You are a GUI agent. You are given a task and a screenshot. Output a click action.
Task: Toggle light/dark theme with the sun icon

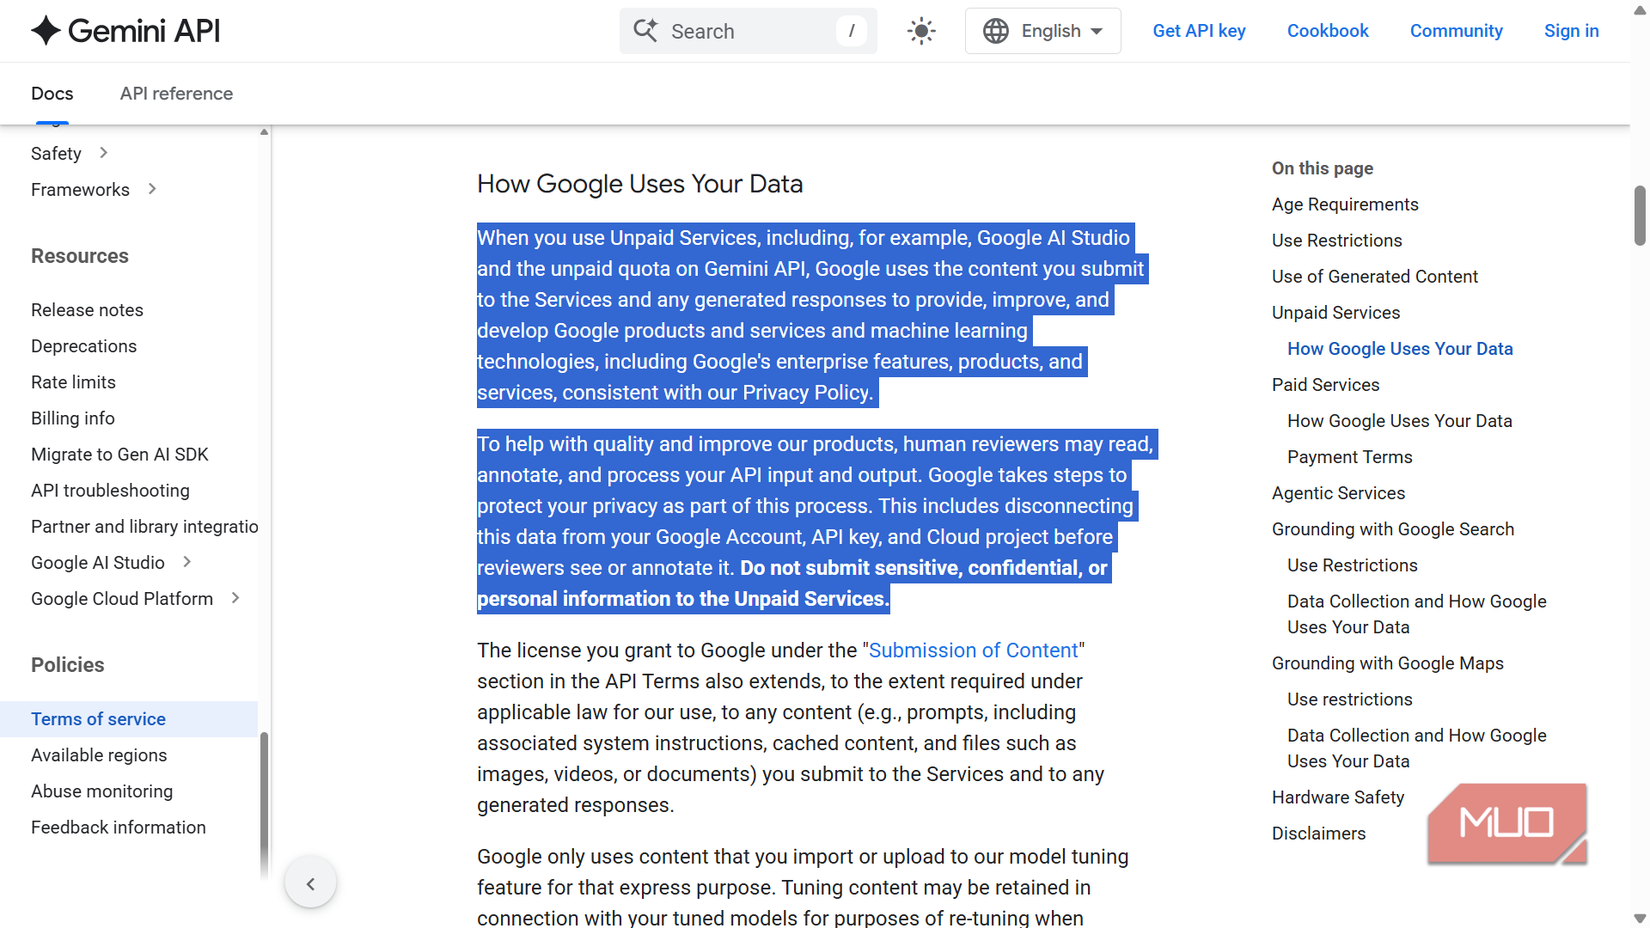pyautogui.click(x=919, y=31)
